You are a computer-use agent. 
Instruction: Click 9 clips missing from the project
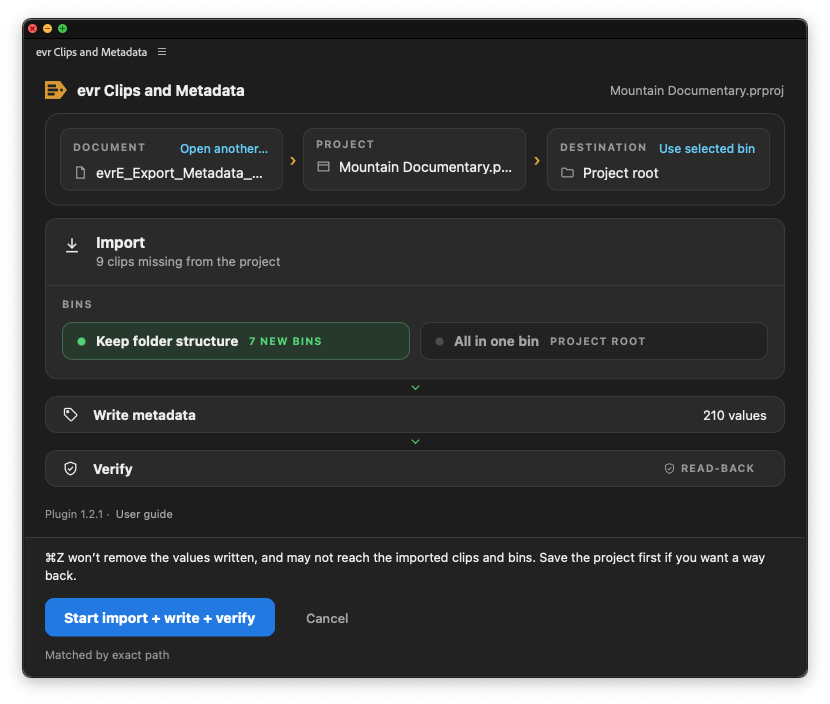click(x=188, y=261)
